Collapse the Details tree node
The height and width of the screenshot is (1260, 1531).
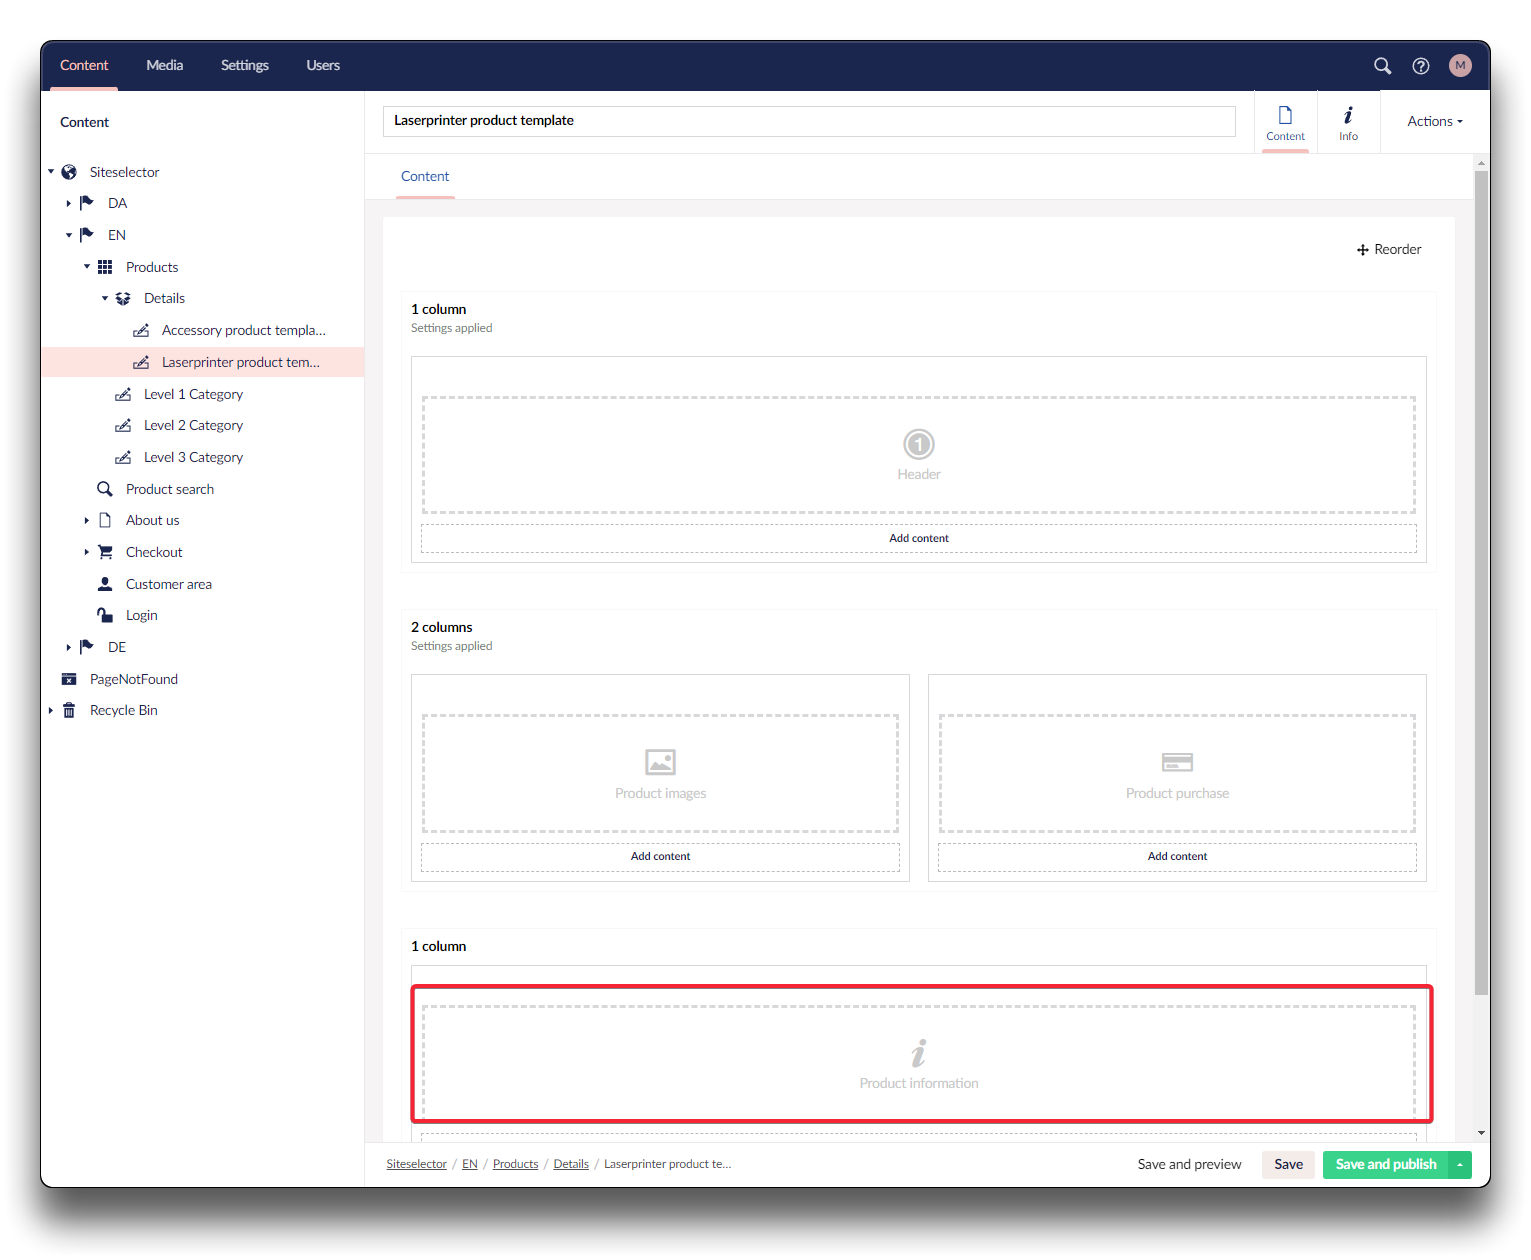tap(104, 298)
